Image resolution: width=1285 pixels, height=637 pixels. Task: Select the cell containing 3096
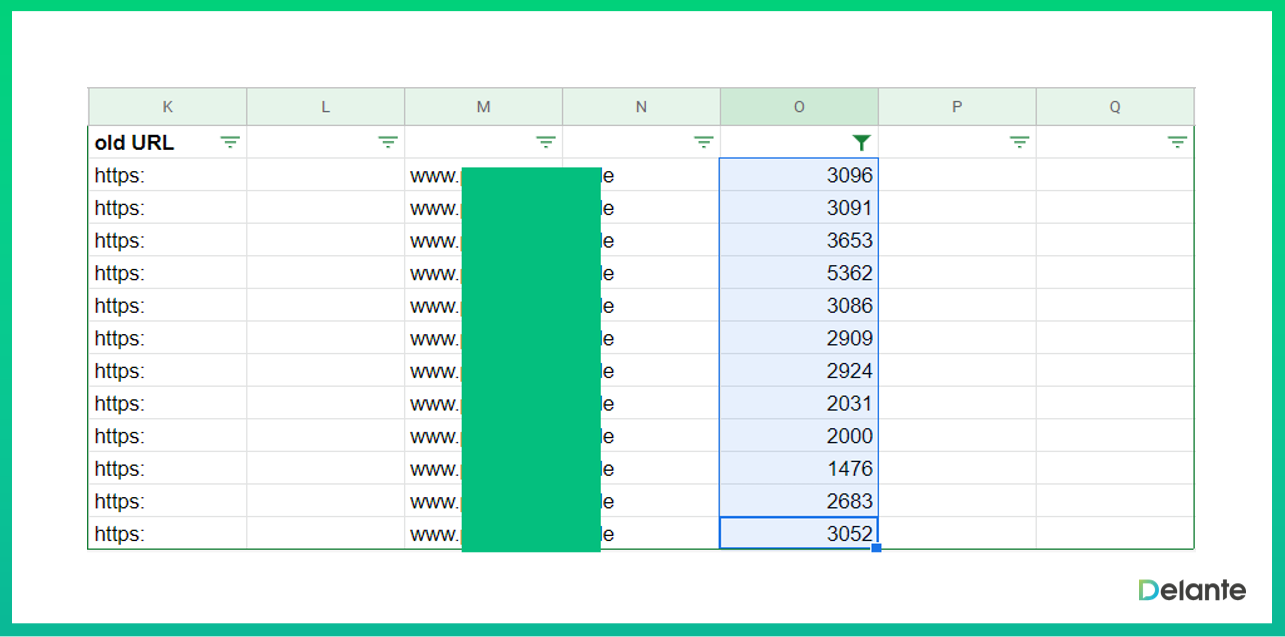[799, 176]
